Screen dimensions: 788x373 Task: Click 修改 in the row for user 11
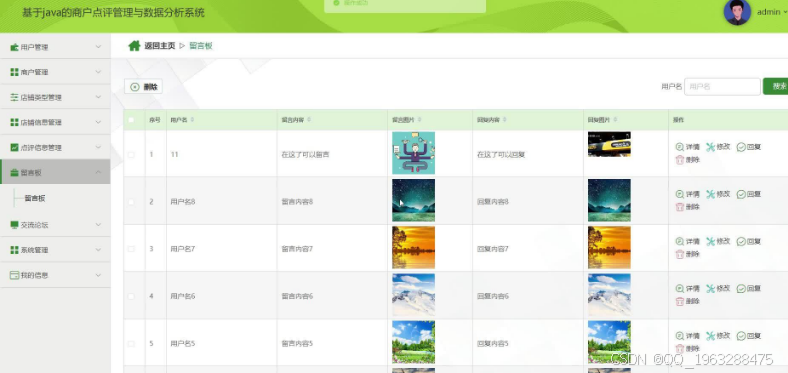click(x=718, y=147)
